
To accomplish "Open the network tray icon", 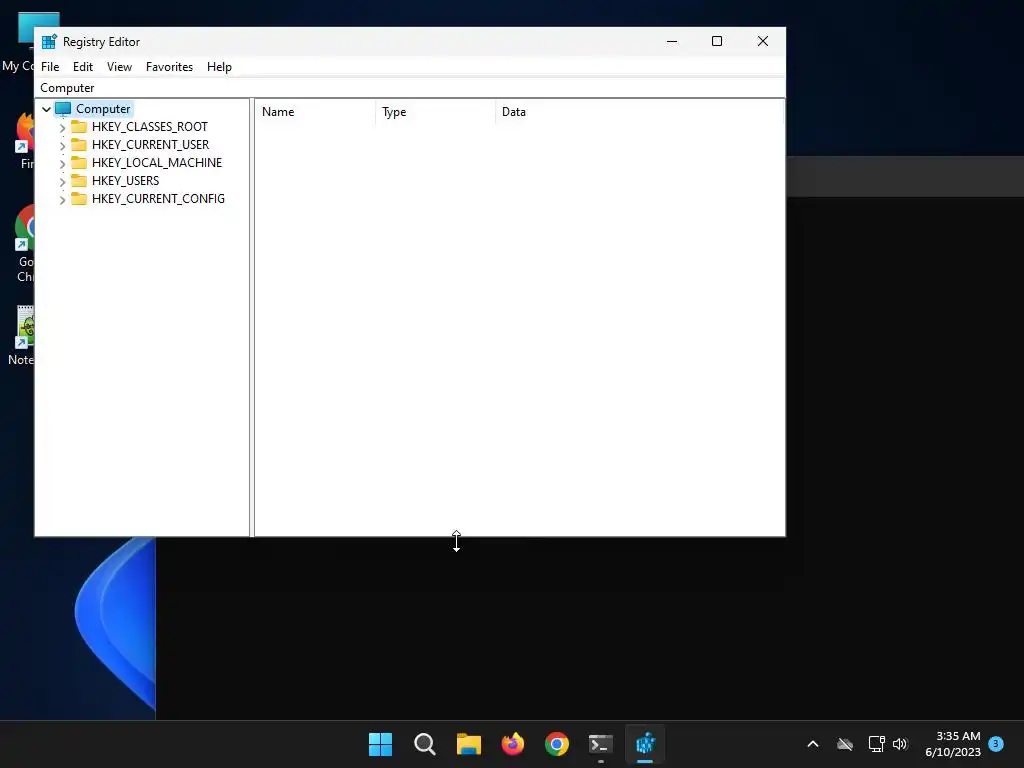I will 876,744.
